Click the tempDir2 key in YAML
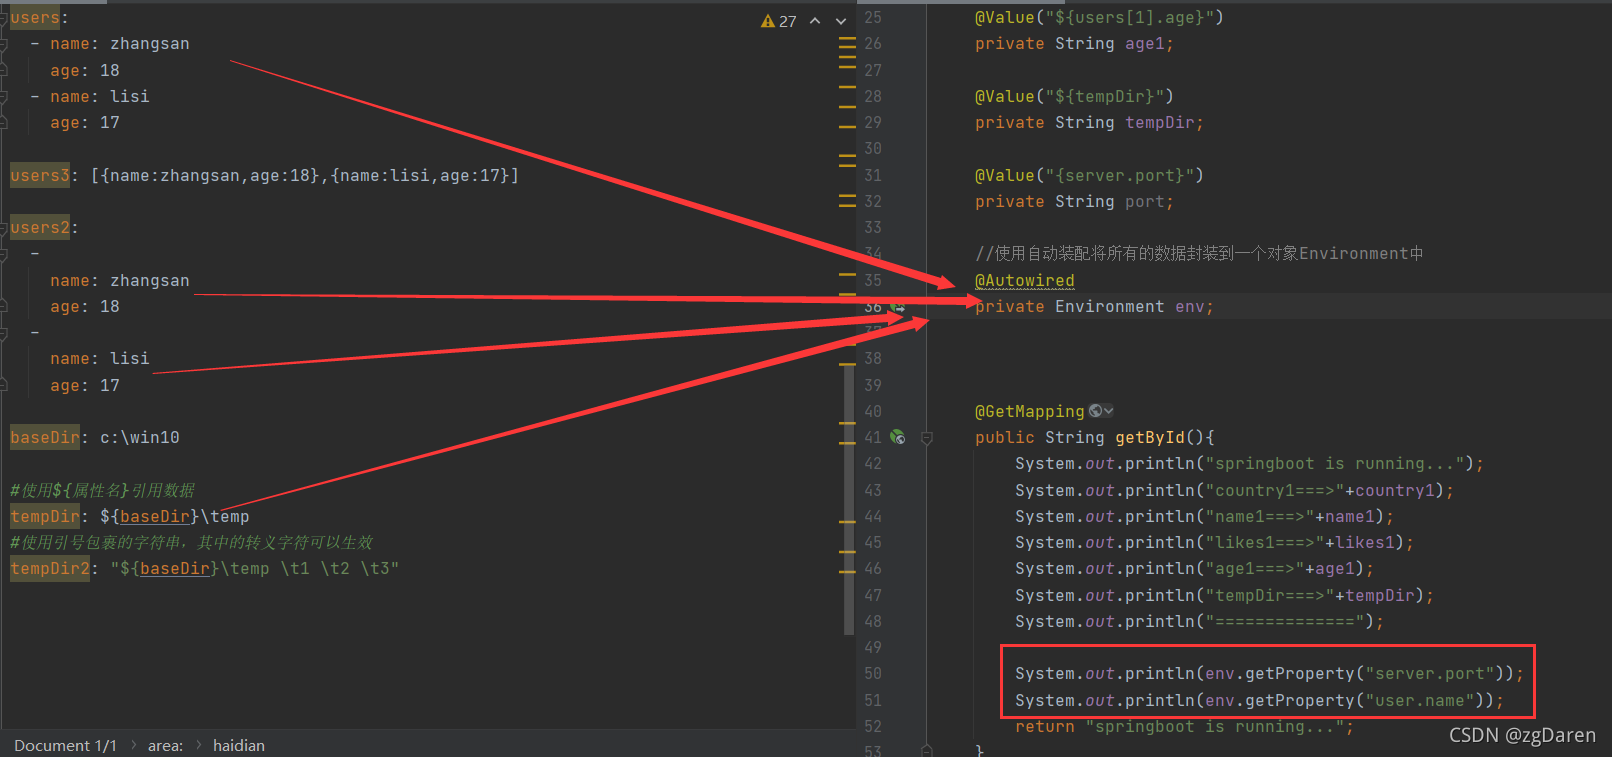This screenshot has height=757, width=1612. click(x=50, y=568)
